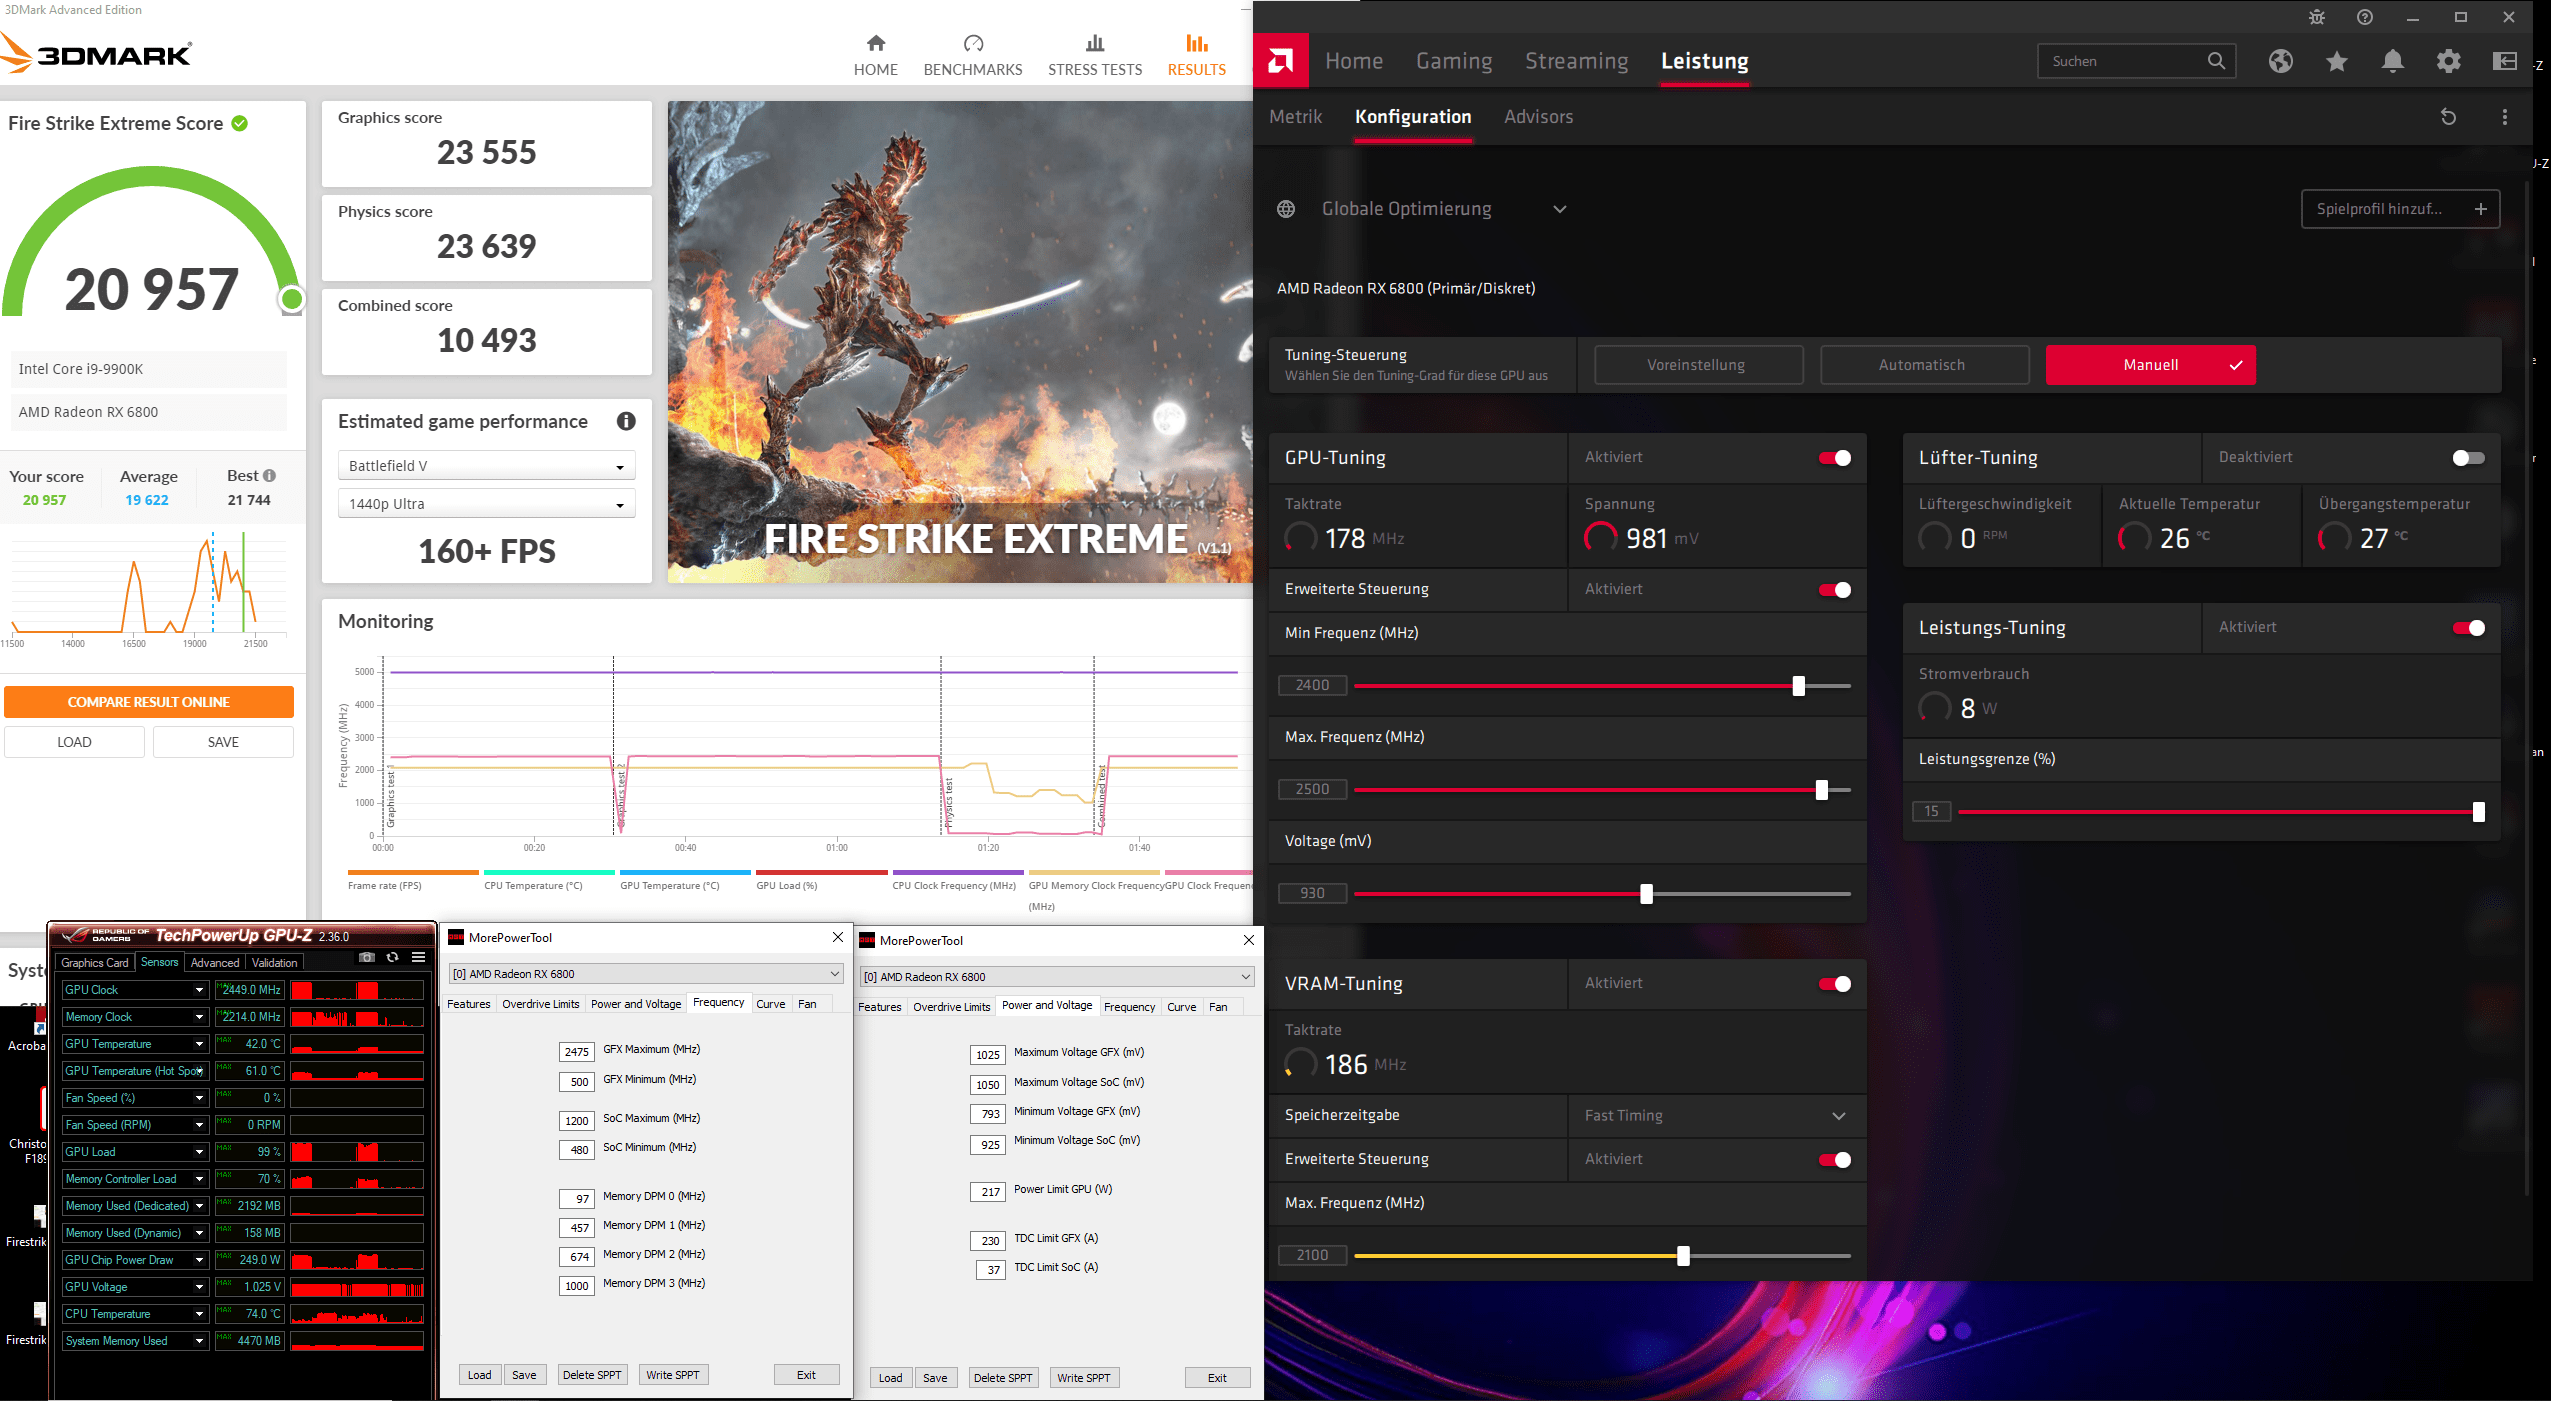This screenshot has height=1401, width=2551.
Task: Open Curve tab in left MorePowerTool
Action: (x=770, y=1004)
